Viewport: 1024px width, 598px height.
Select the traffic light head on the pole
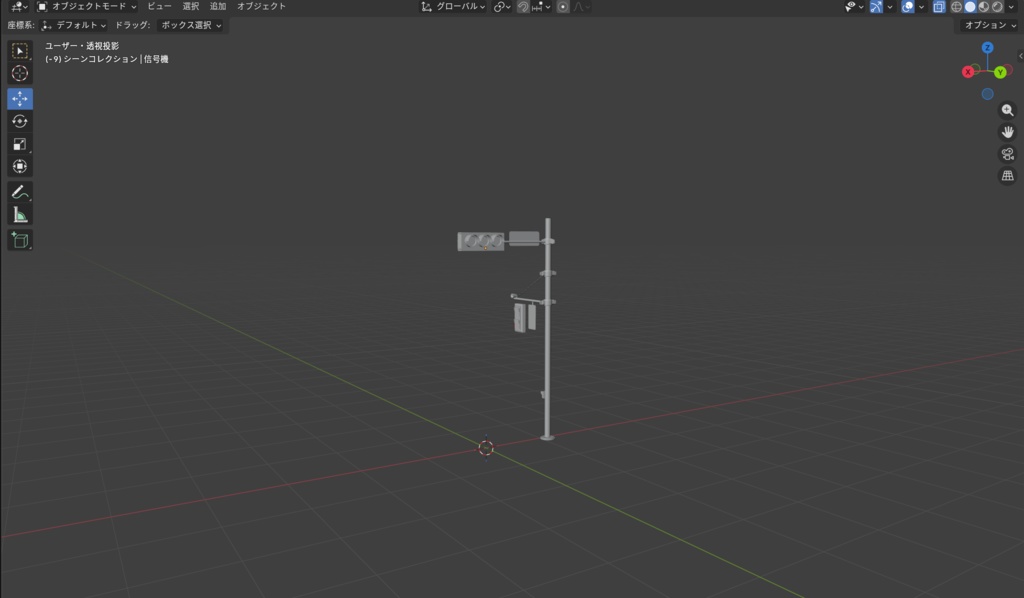pyautogui.click(x=481, y=242)
